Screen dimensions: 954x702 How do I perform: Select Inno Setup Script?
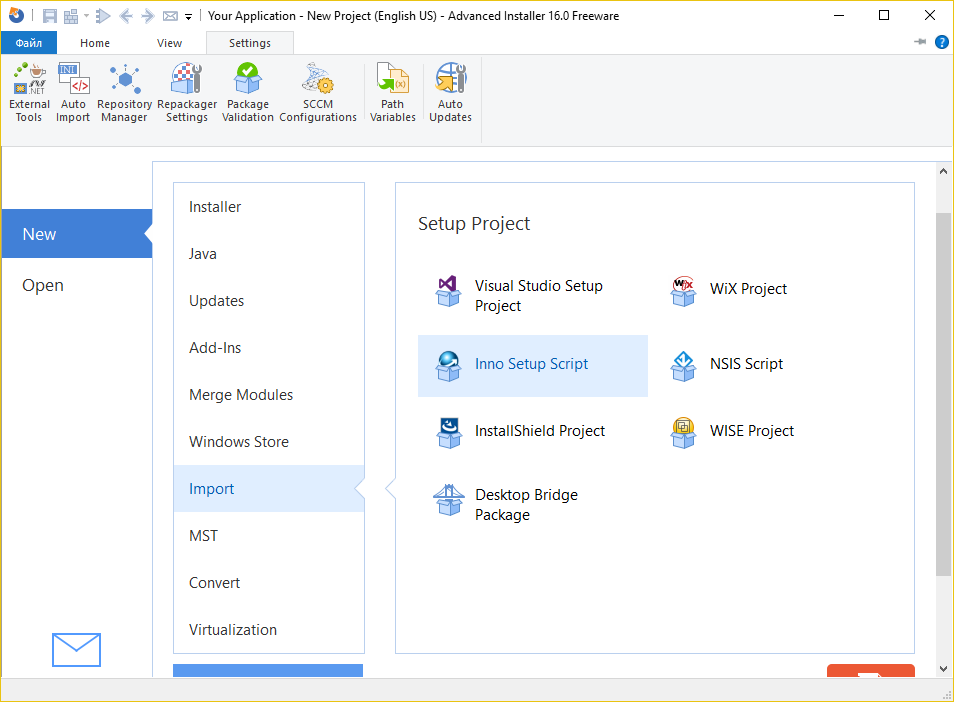pos(532,366)
